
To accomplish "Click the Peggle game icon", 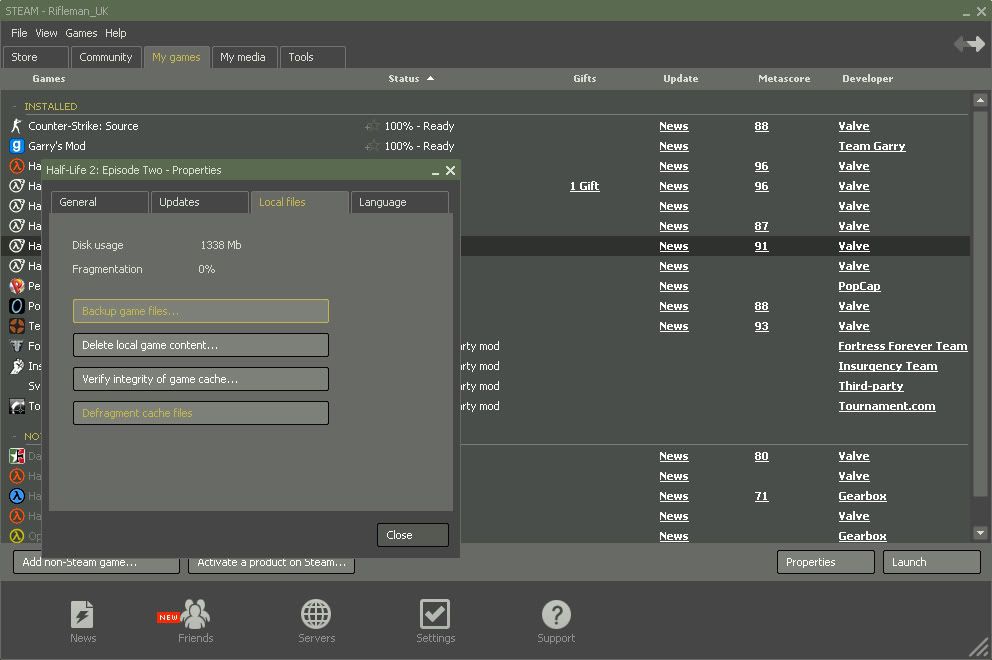I will 16,286.
